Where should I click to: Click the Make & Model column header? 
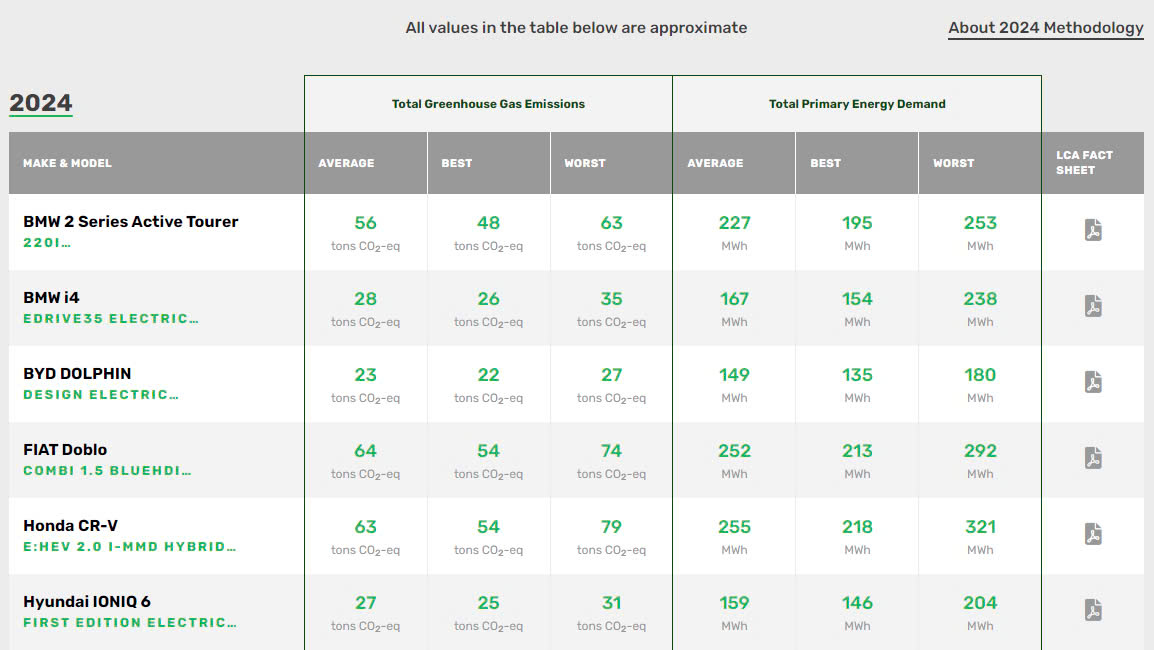tap(68, 163)
